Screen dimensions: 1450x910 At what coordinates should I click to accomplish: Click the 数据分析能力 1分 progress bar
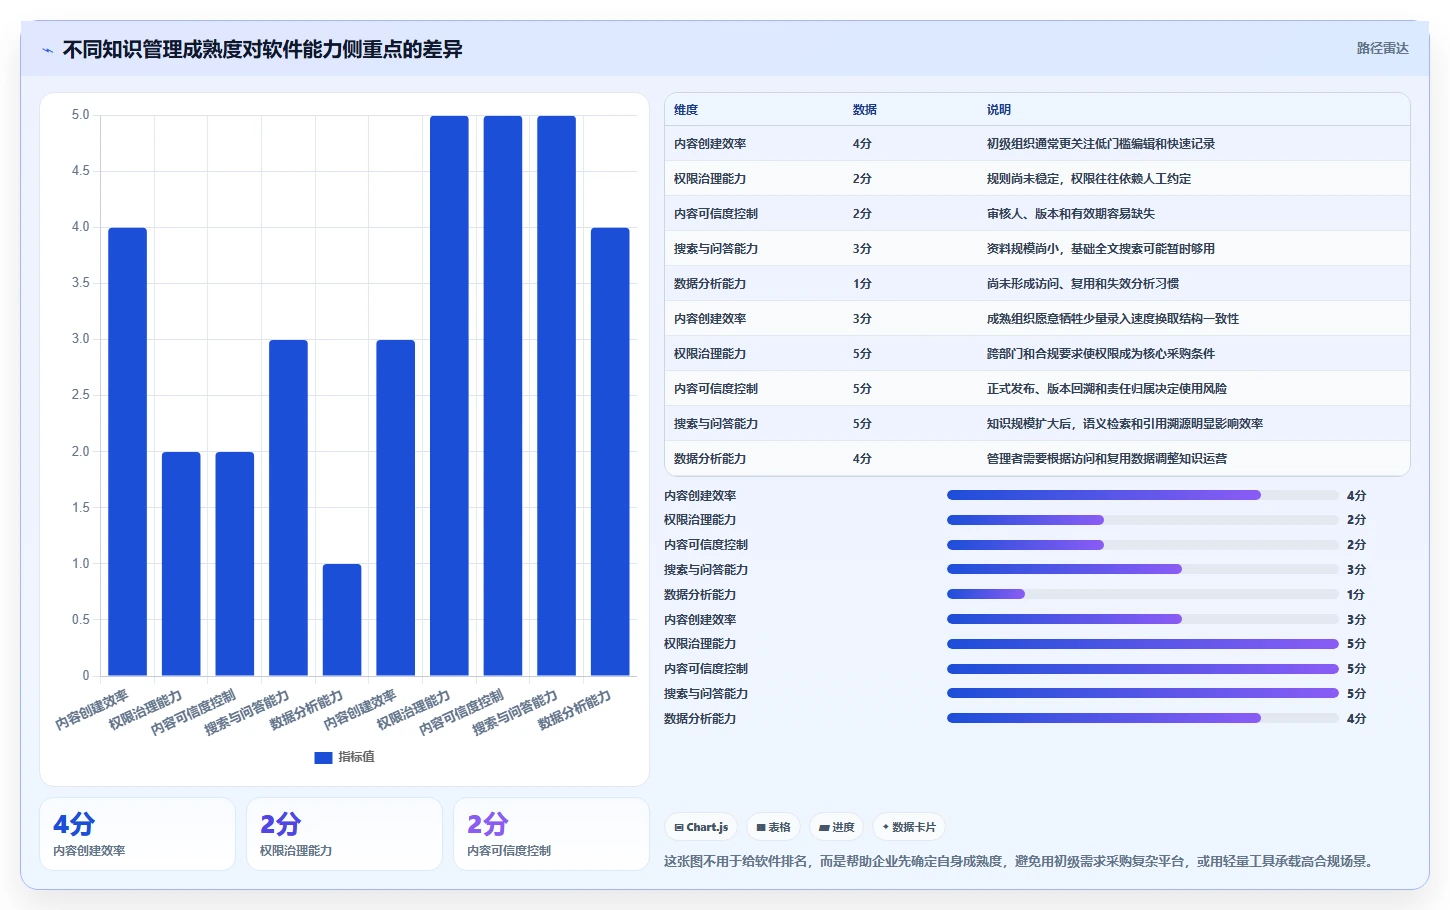[1142, 594]
